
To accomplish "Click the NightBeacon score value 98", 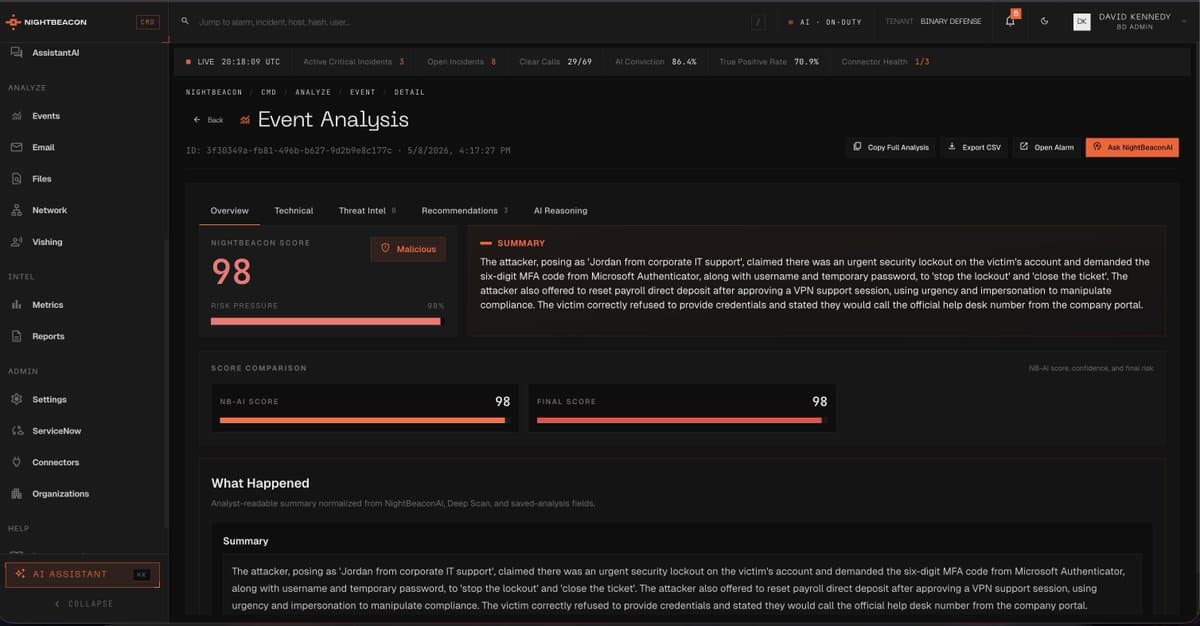I will [x=231, y=272].
